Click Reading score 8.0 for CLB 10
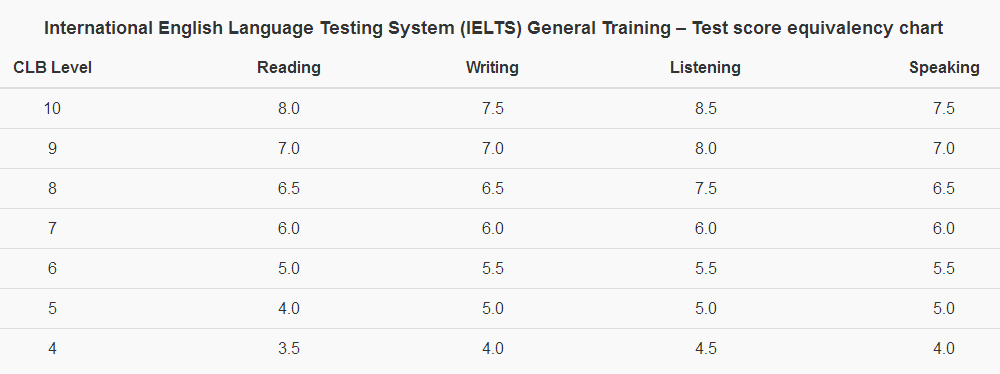1000x374 pixels. 289,108
